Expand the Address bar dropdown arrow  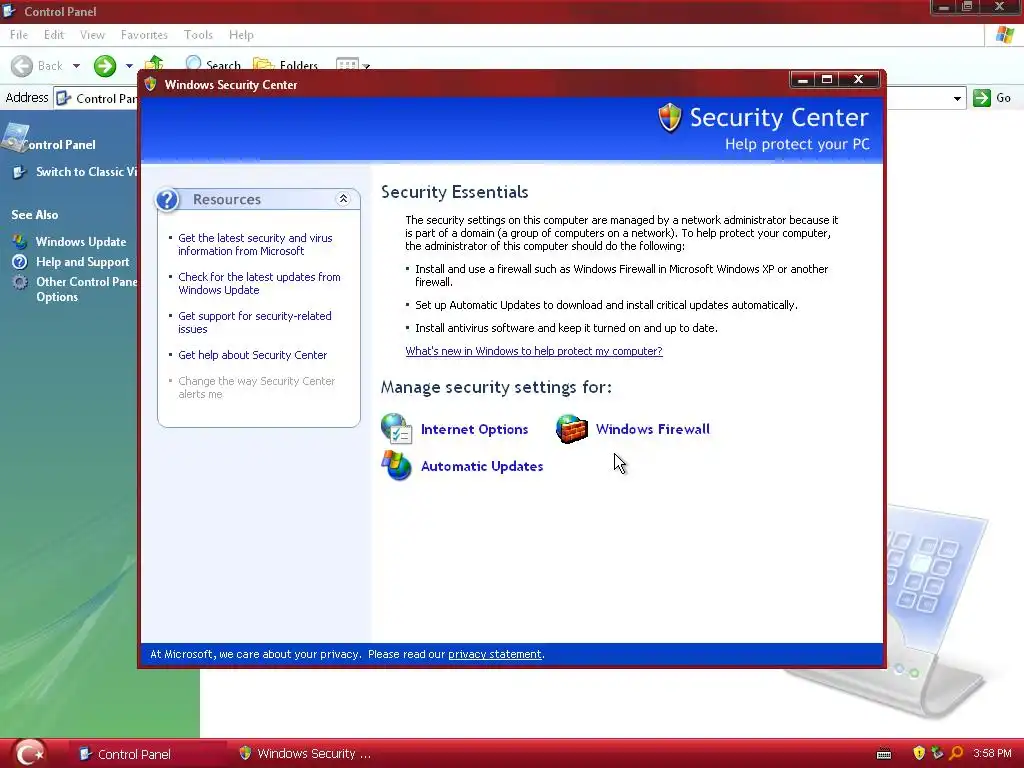click(957, 99)
